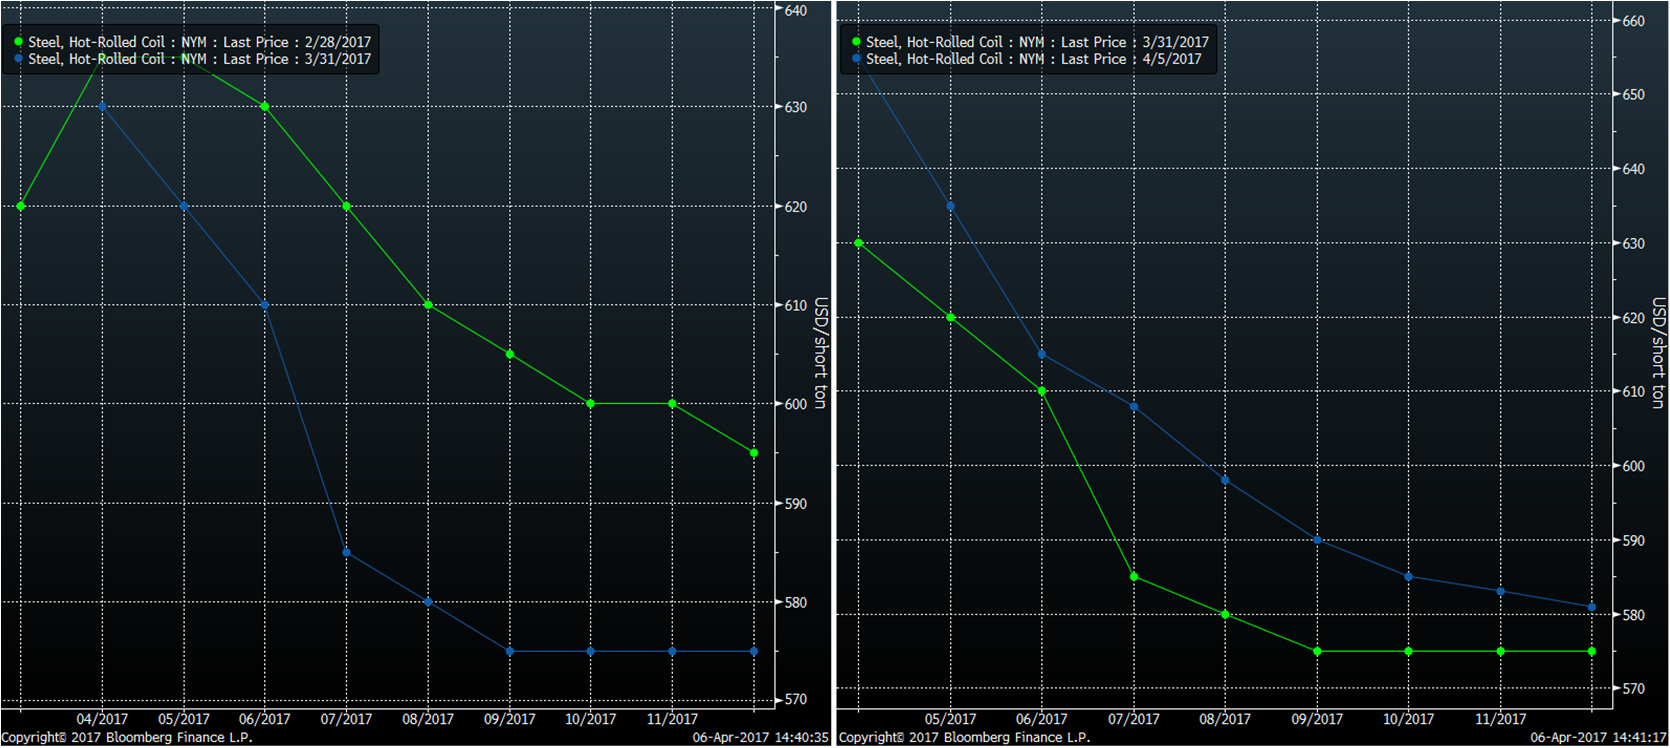Click the 08/2017 x-axis label in left chart

tap(428, 719)
